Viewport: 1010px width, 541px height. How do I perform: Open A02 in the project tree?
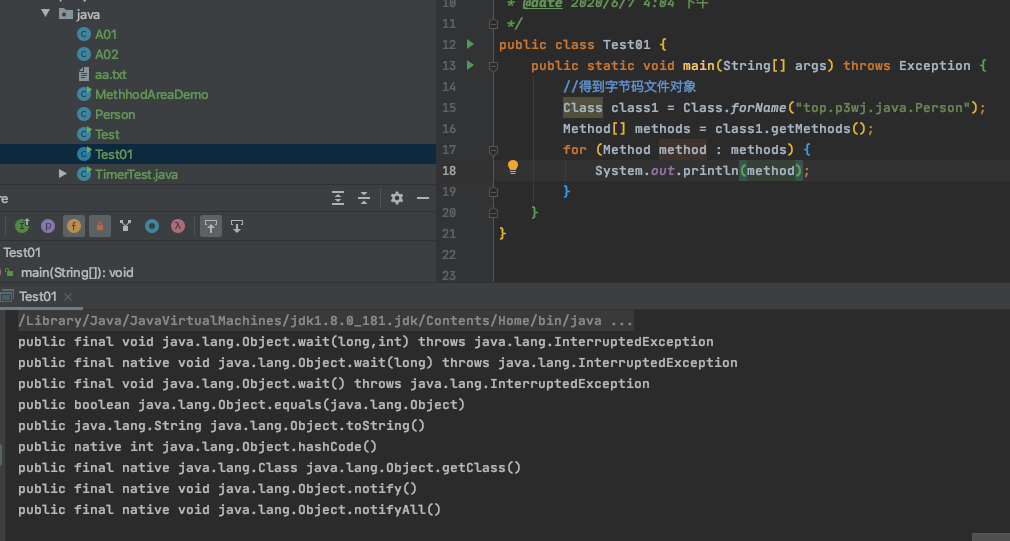point(107,54)
